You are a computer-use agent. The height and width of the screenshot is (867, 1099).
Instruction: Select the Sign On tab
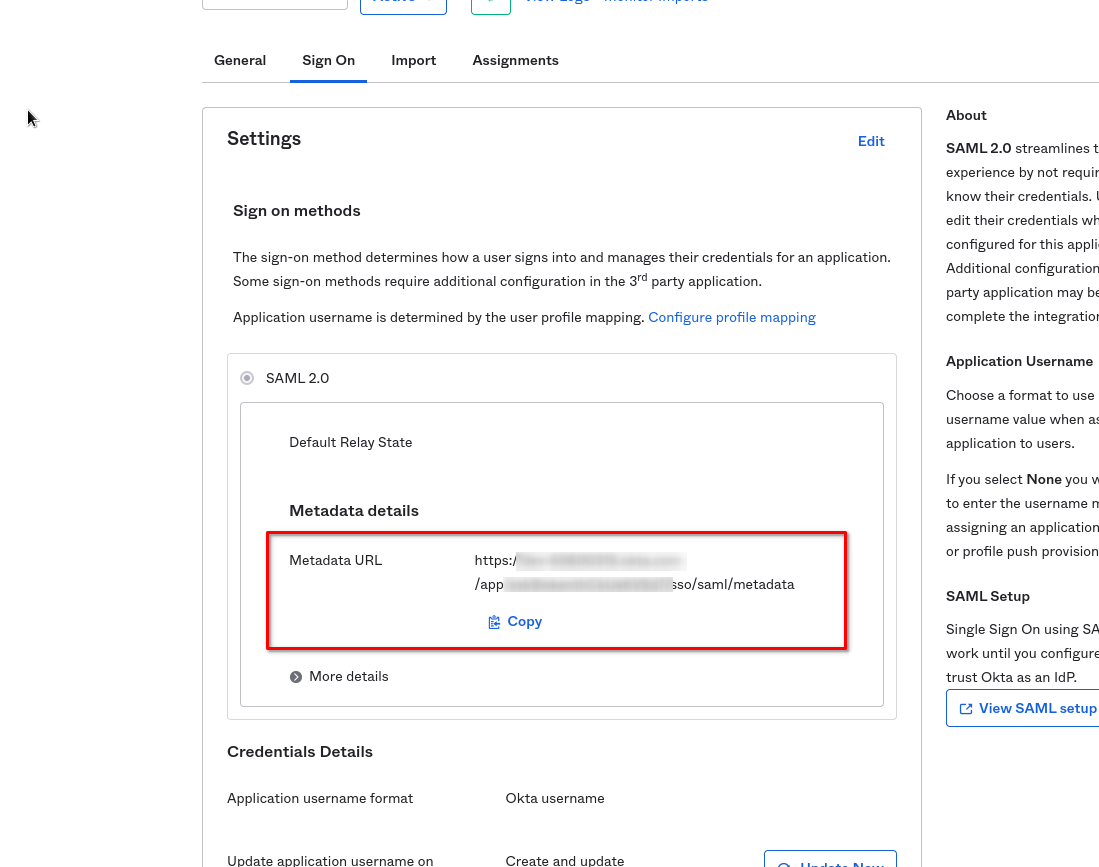pos(328,61)
